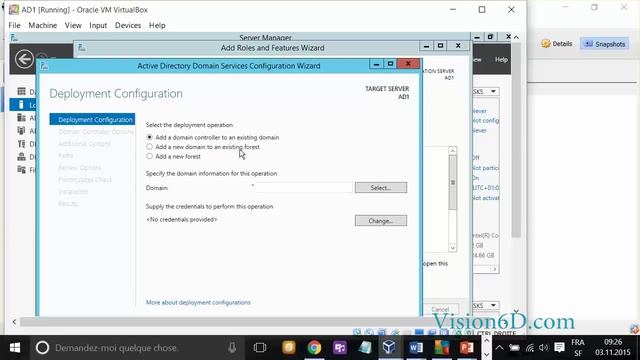Open the Wi-Fi network tray icon

pos(530,348)
